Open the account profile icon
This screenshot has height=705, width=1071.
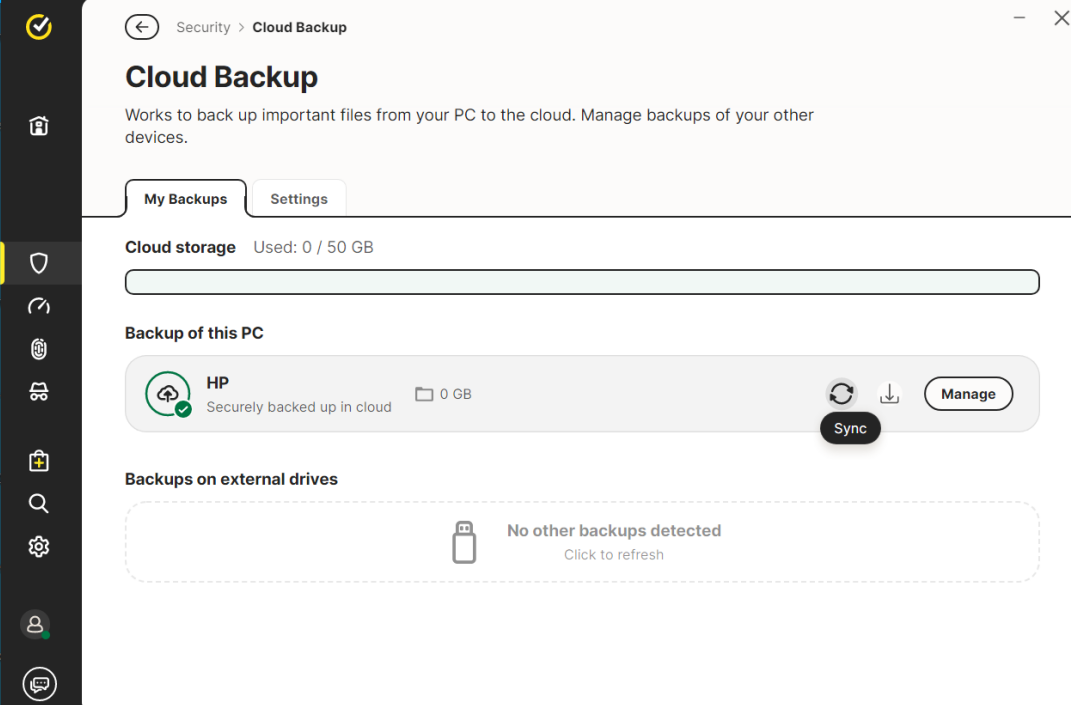click(36, 624)
